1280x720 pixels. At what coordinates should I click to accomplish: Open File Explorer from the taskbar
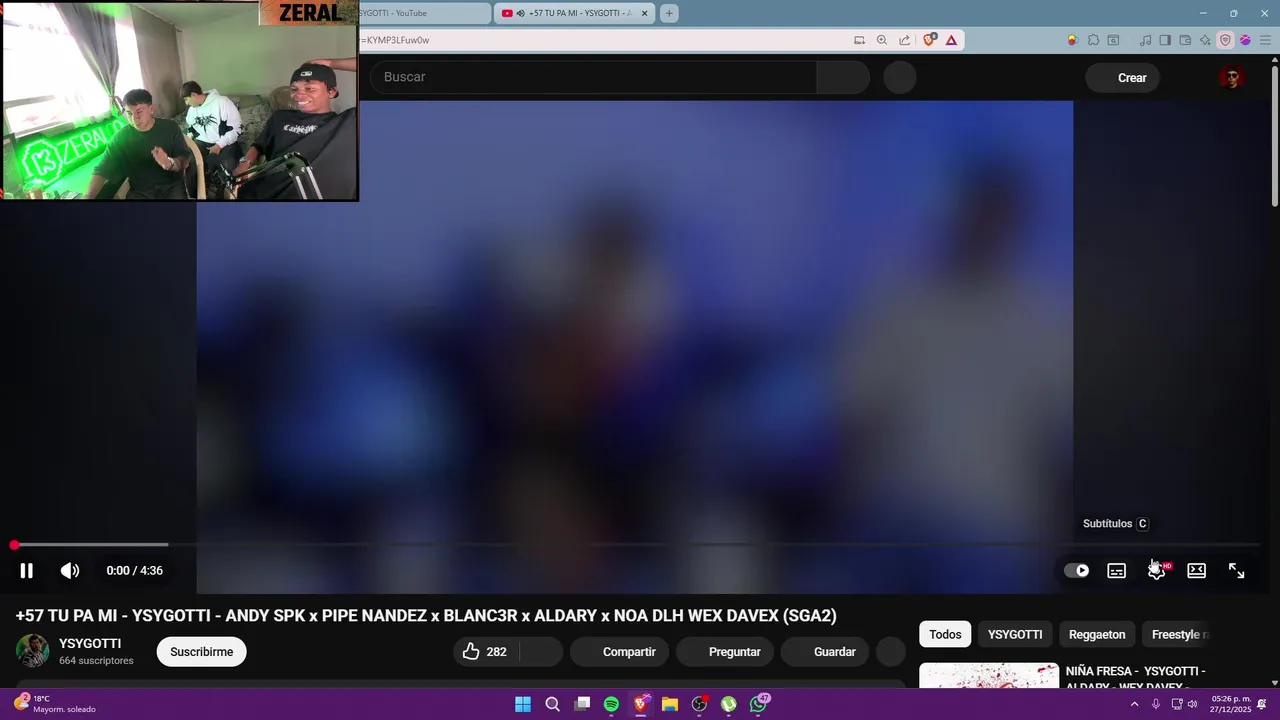[670, 704]
